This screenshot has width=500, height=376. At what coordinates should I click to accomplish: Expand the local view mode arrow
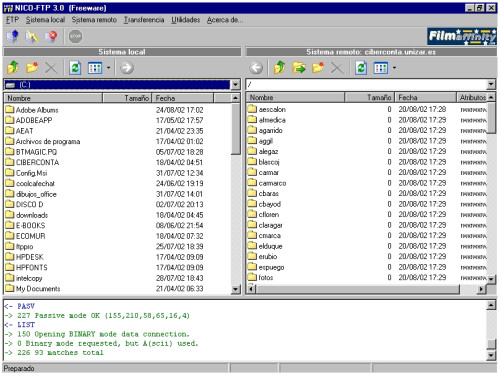[x=108, y=68]
